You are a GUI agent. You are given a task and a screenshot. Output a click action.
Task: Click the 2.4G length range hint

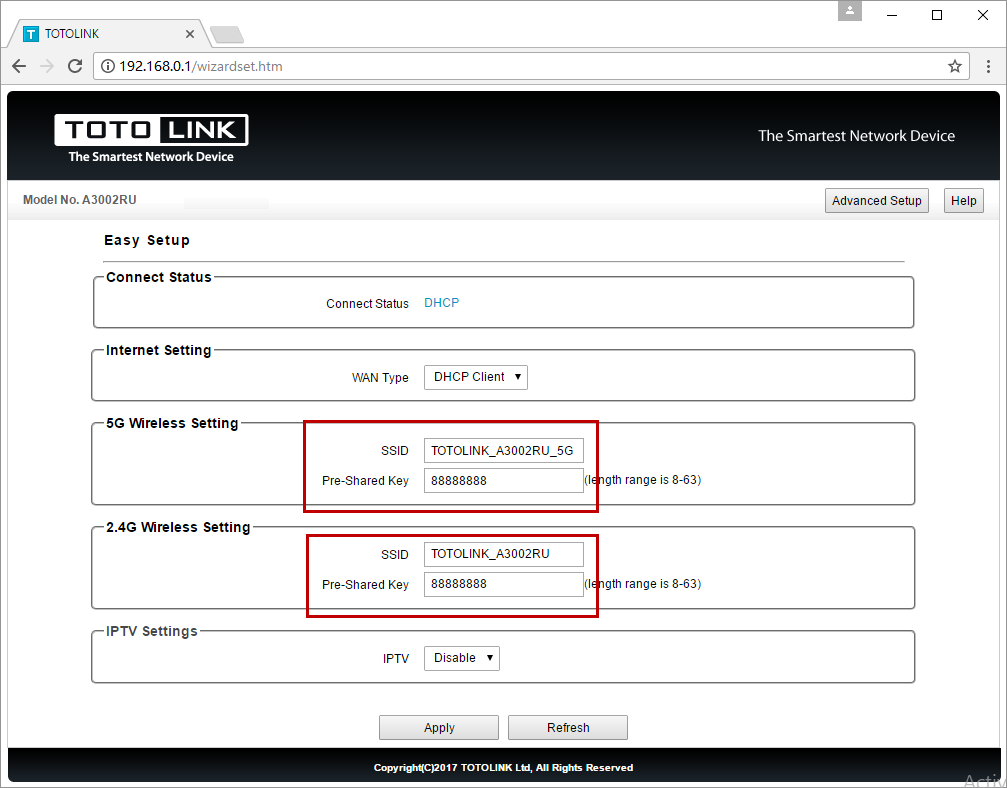pyautogui.click(x=642, y=584)
